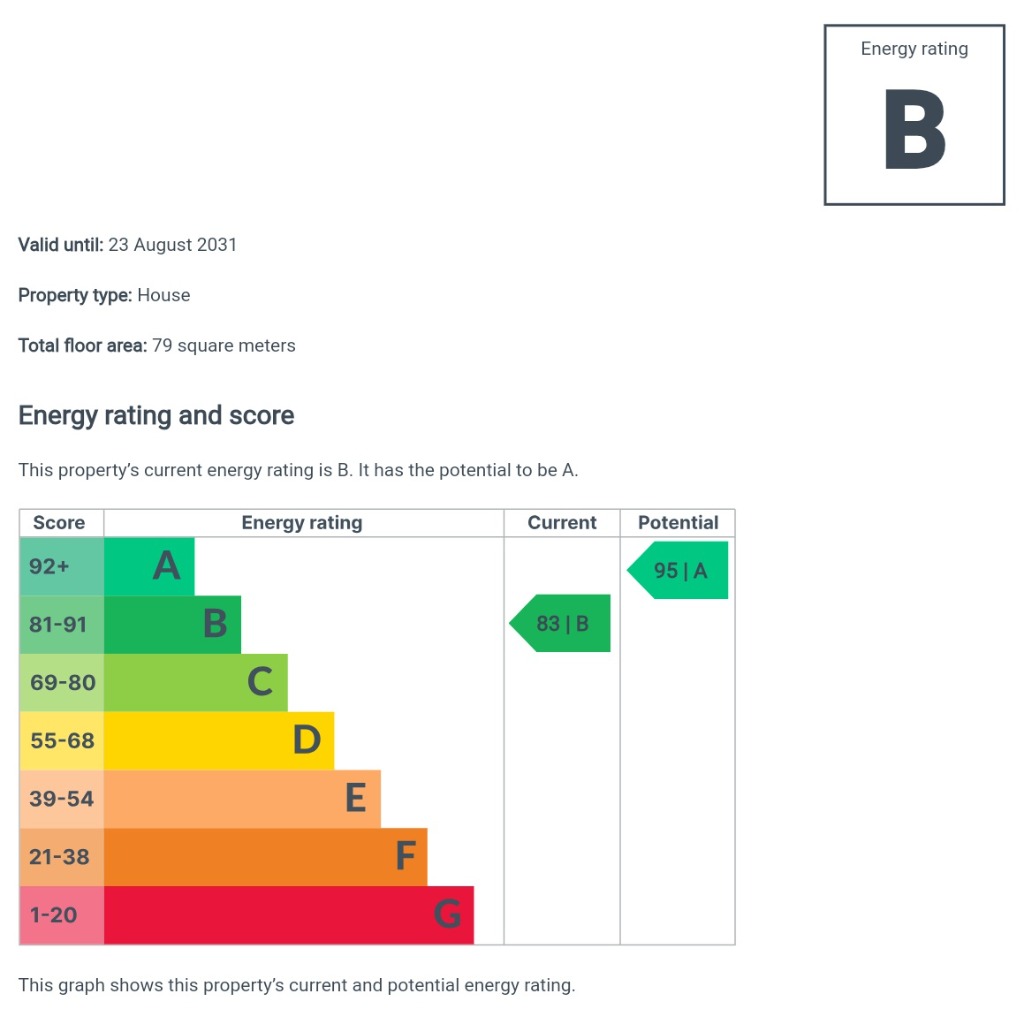Select the B energy rating bar
This screenshot has height=1010, width=1024.
coord(173,624)
